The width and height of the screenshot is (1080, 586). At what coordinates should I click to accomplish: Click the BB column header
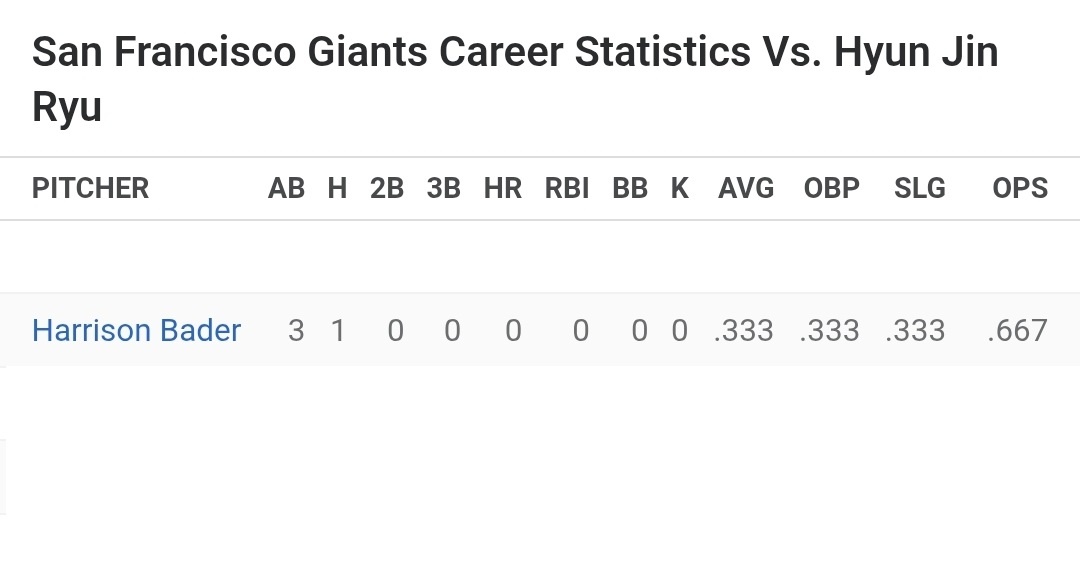[630, 188]
